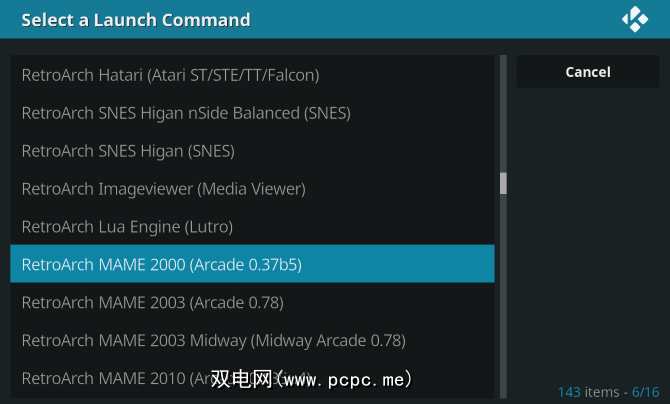The height and width of the screenshot is (404, 670).
Task: Select the RetroArch SNES Higan (SNES) entry
Action: pyautogui.click(x=128, y=151)
